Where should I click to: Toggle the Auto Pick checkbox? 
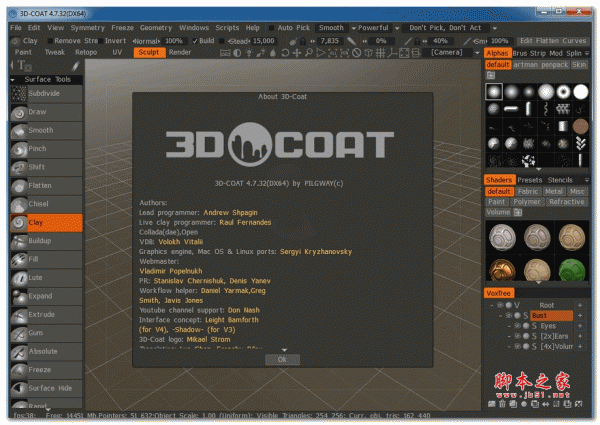(272, 28)
